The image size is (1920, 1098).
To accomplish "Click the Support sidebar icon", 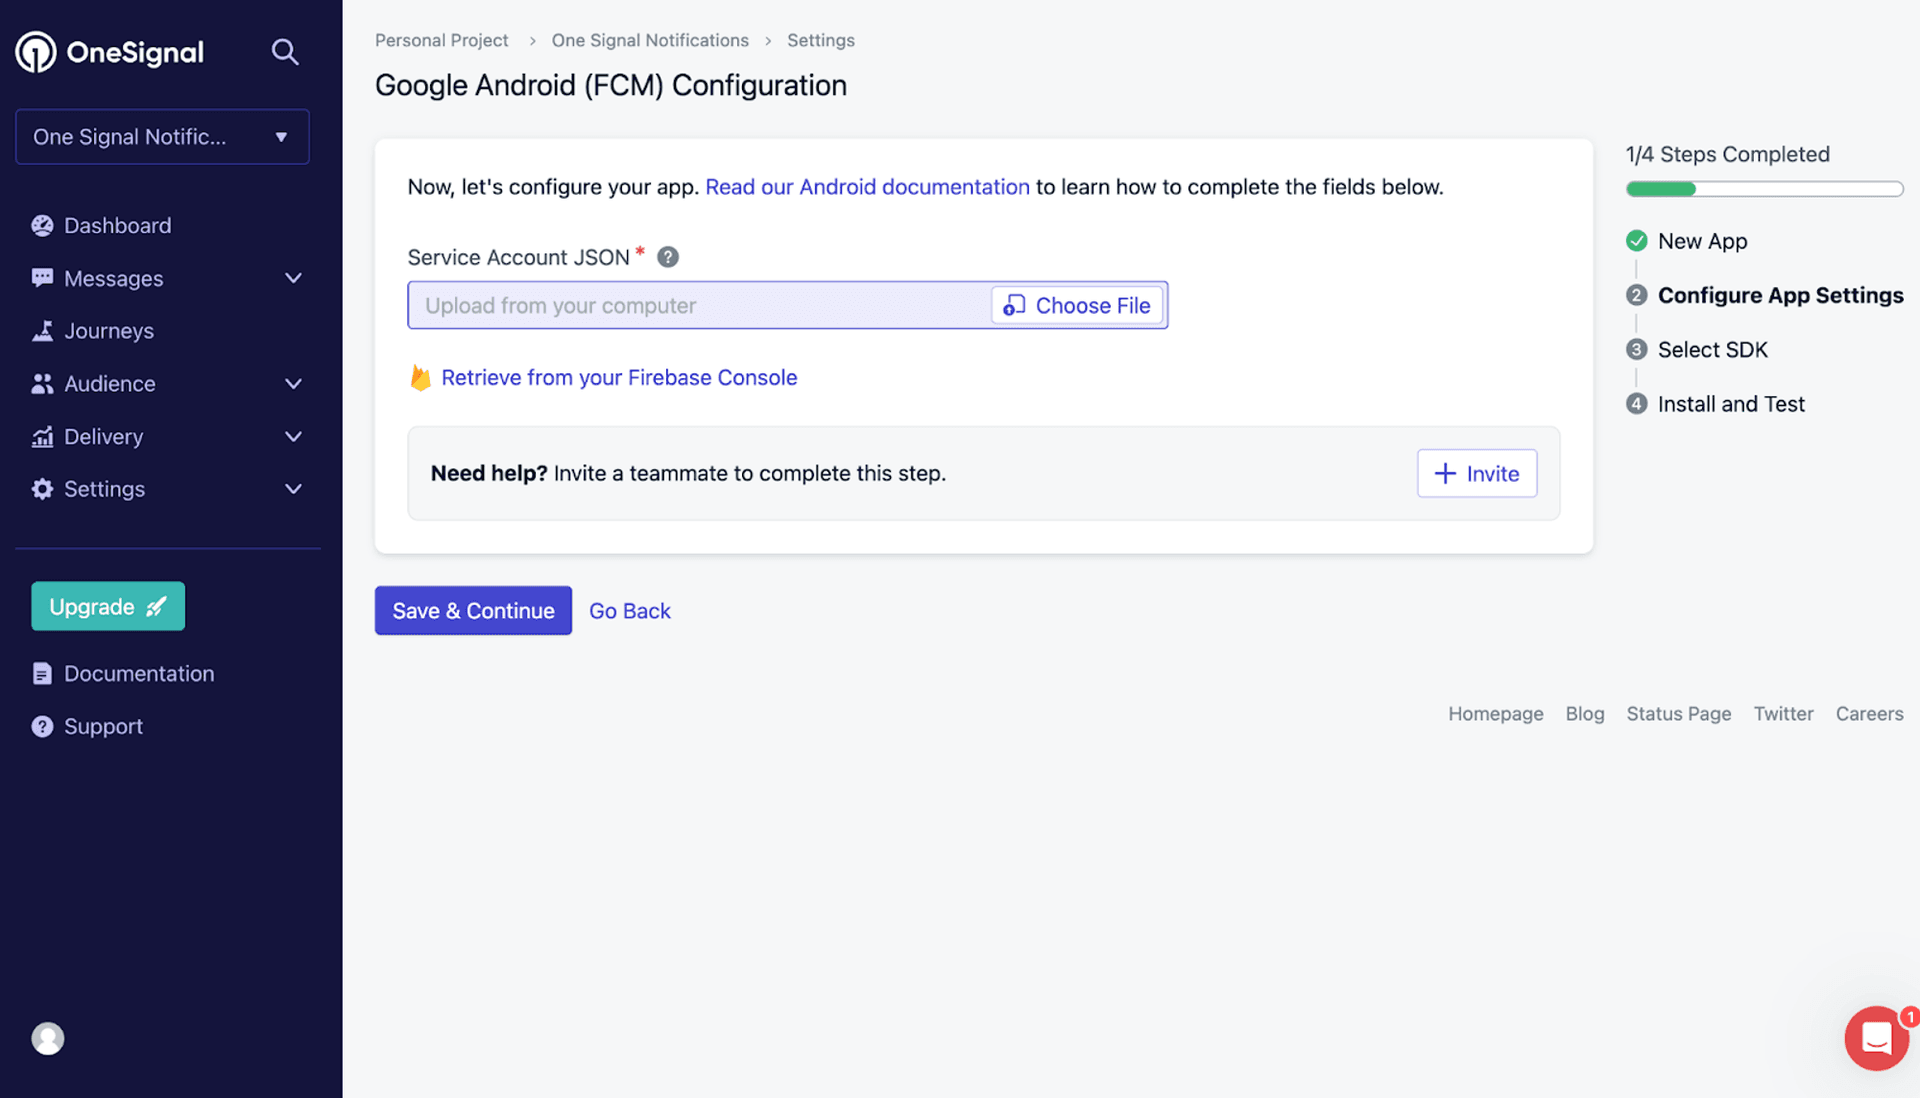I will (x=42, y=726).
